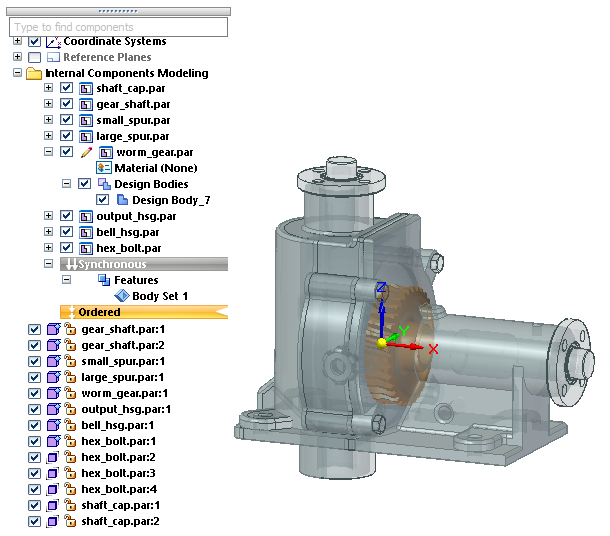Click the worm_gear.par part icon
The height and width of the screenshot is (536, 610).
pos(106,152)
